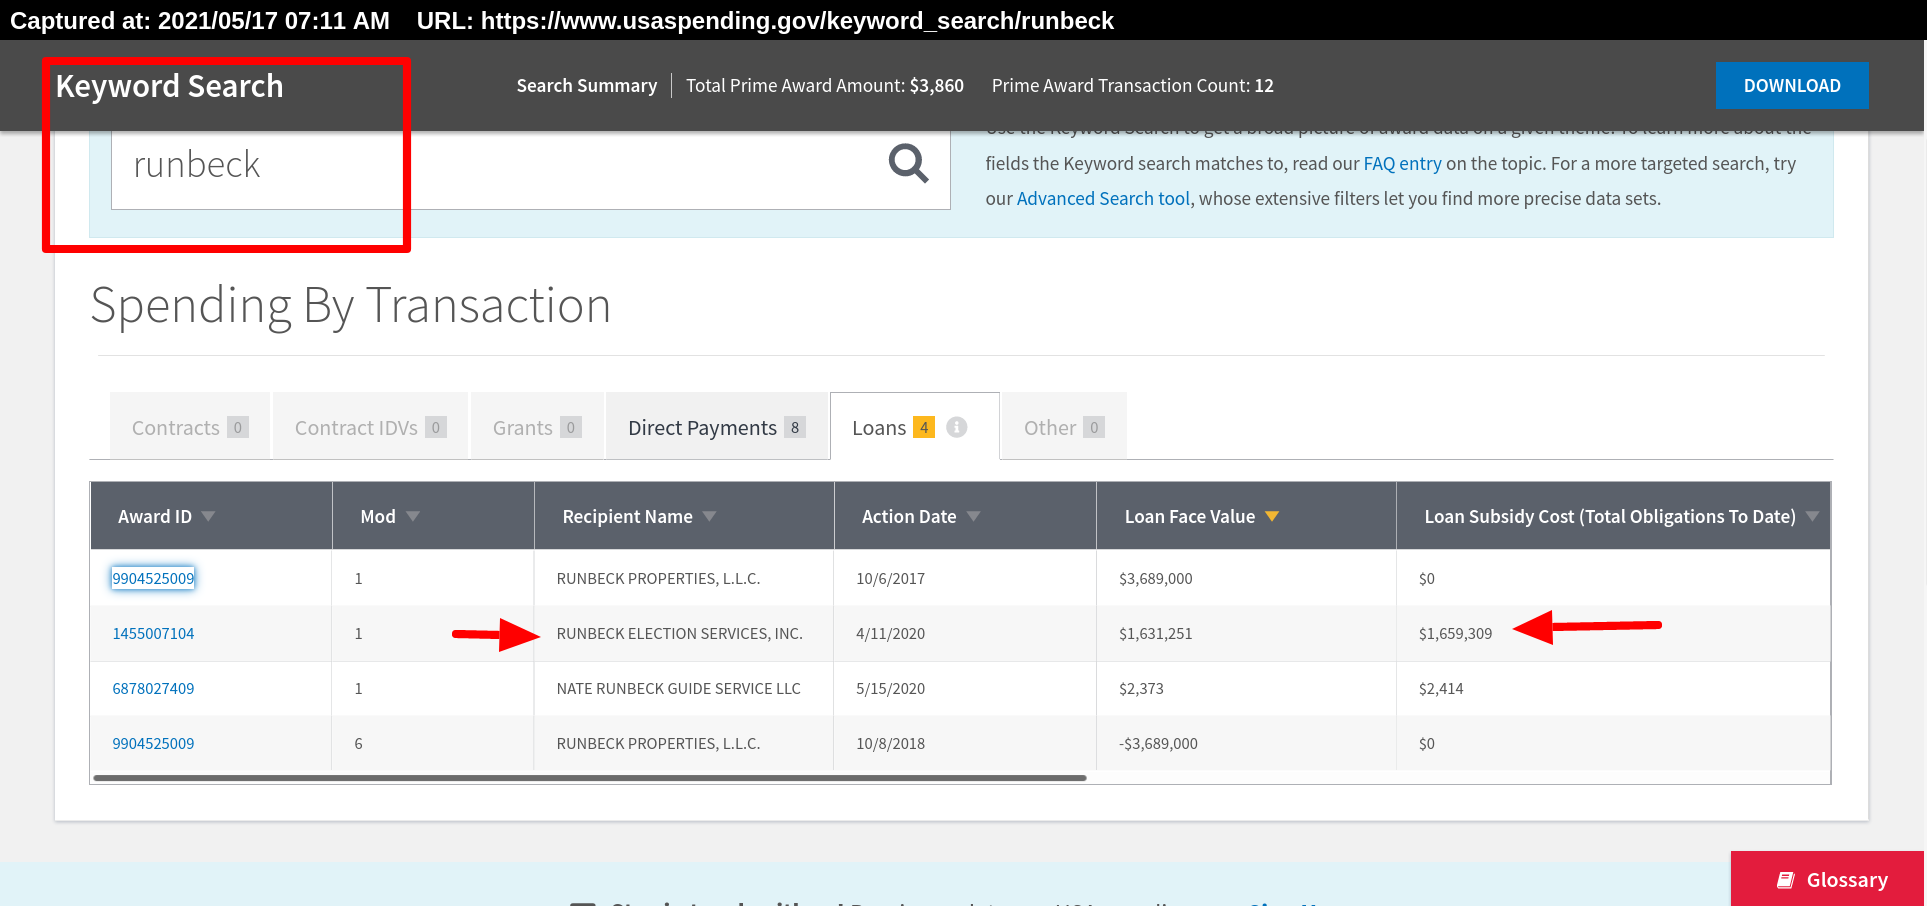Open the Glossary panel
Viewport: 1927px width, 906px height.
[1828, 879]
